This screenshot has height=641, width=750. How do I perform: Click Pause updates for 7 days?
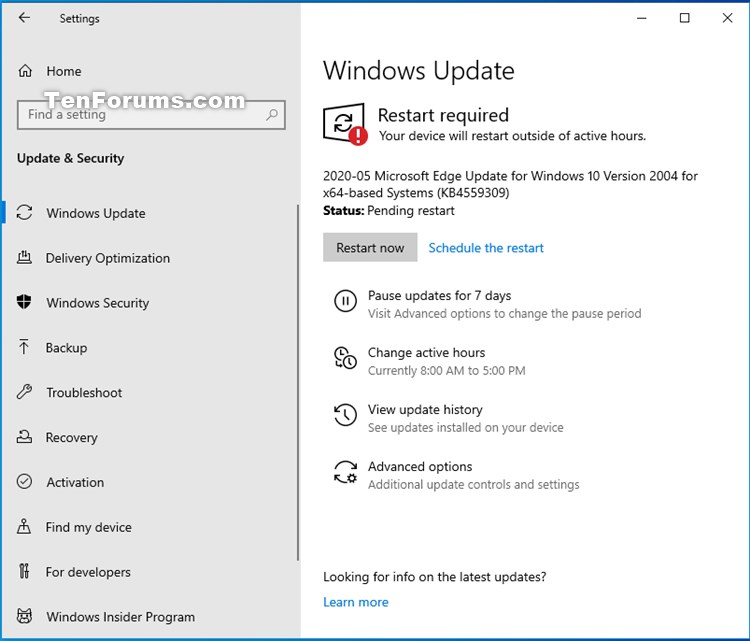[440, 296]
